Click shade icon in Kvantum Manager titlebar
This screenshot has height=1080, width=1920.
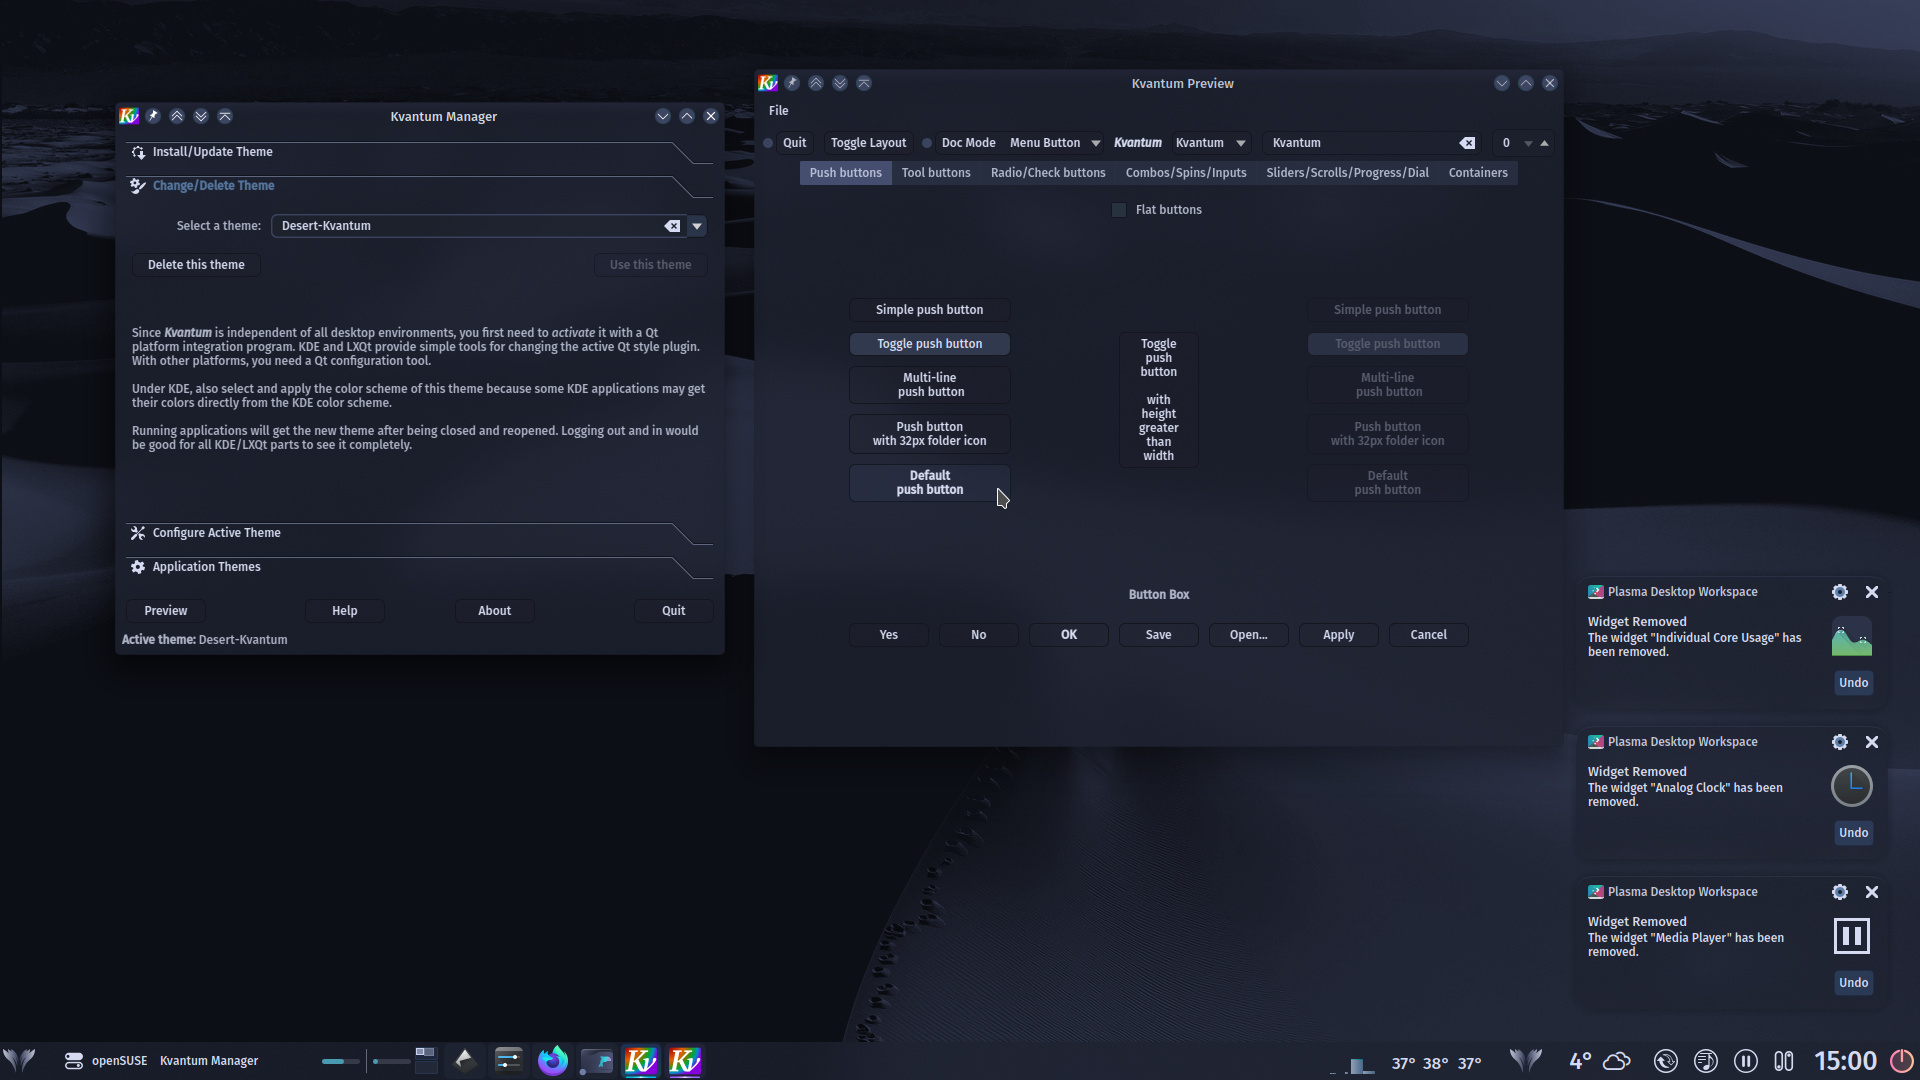225,116
